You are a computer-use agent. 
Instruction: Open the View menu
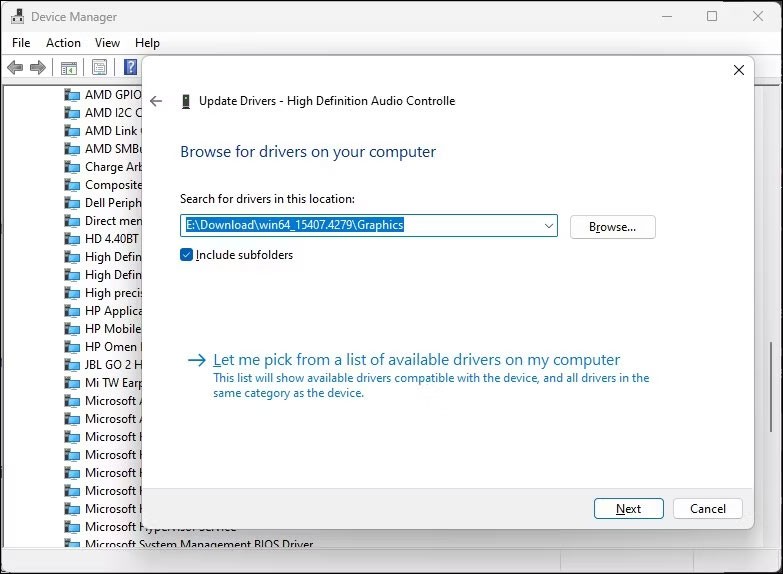107,43
